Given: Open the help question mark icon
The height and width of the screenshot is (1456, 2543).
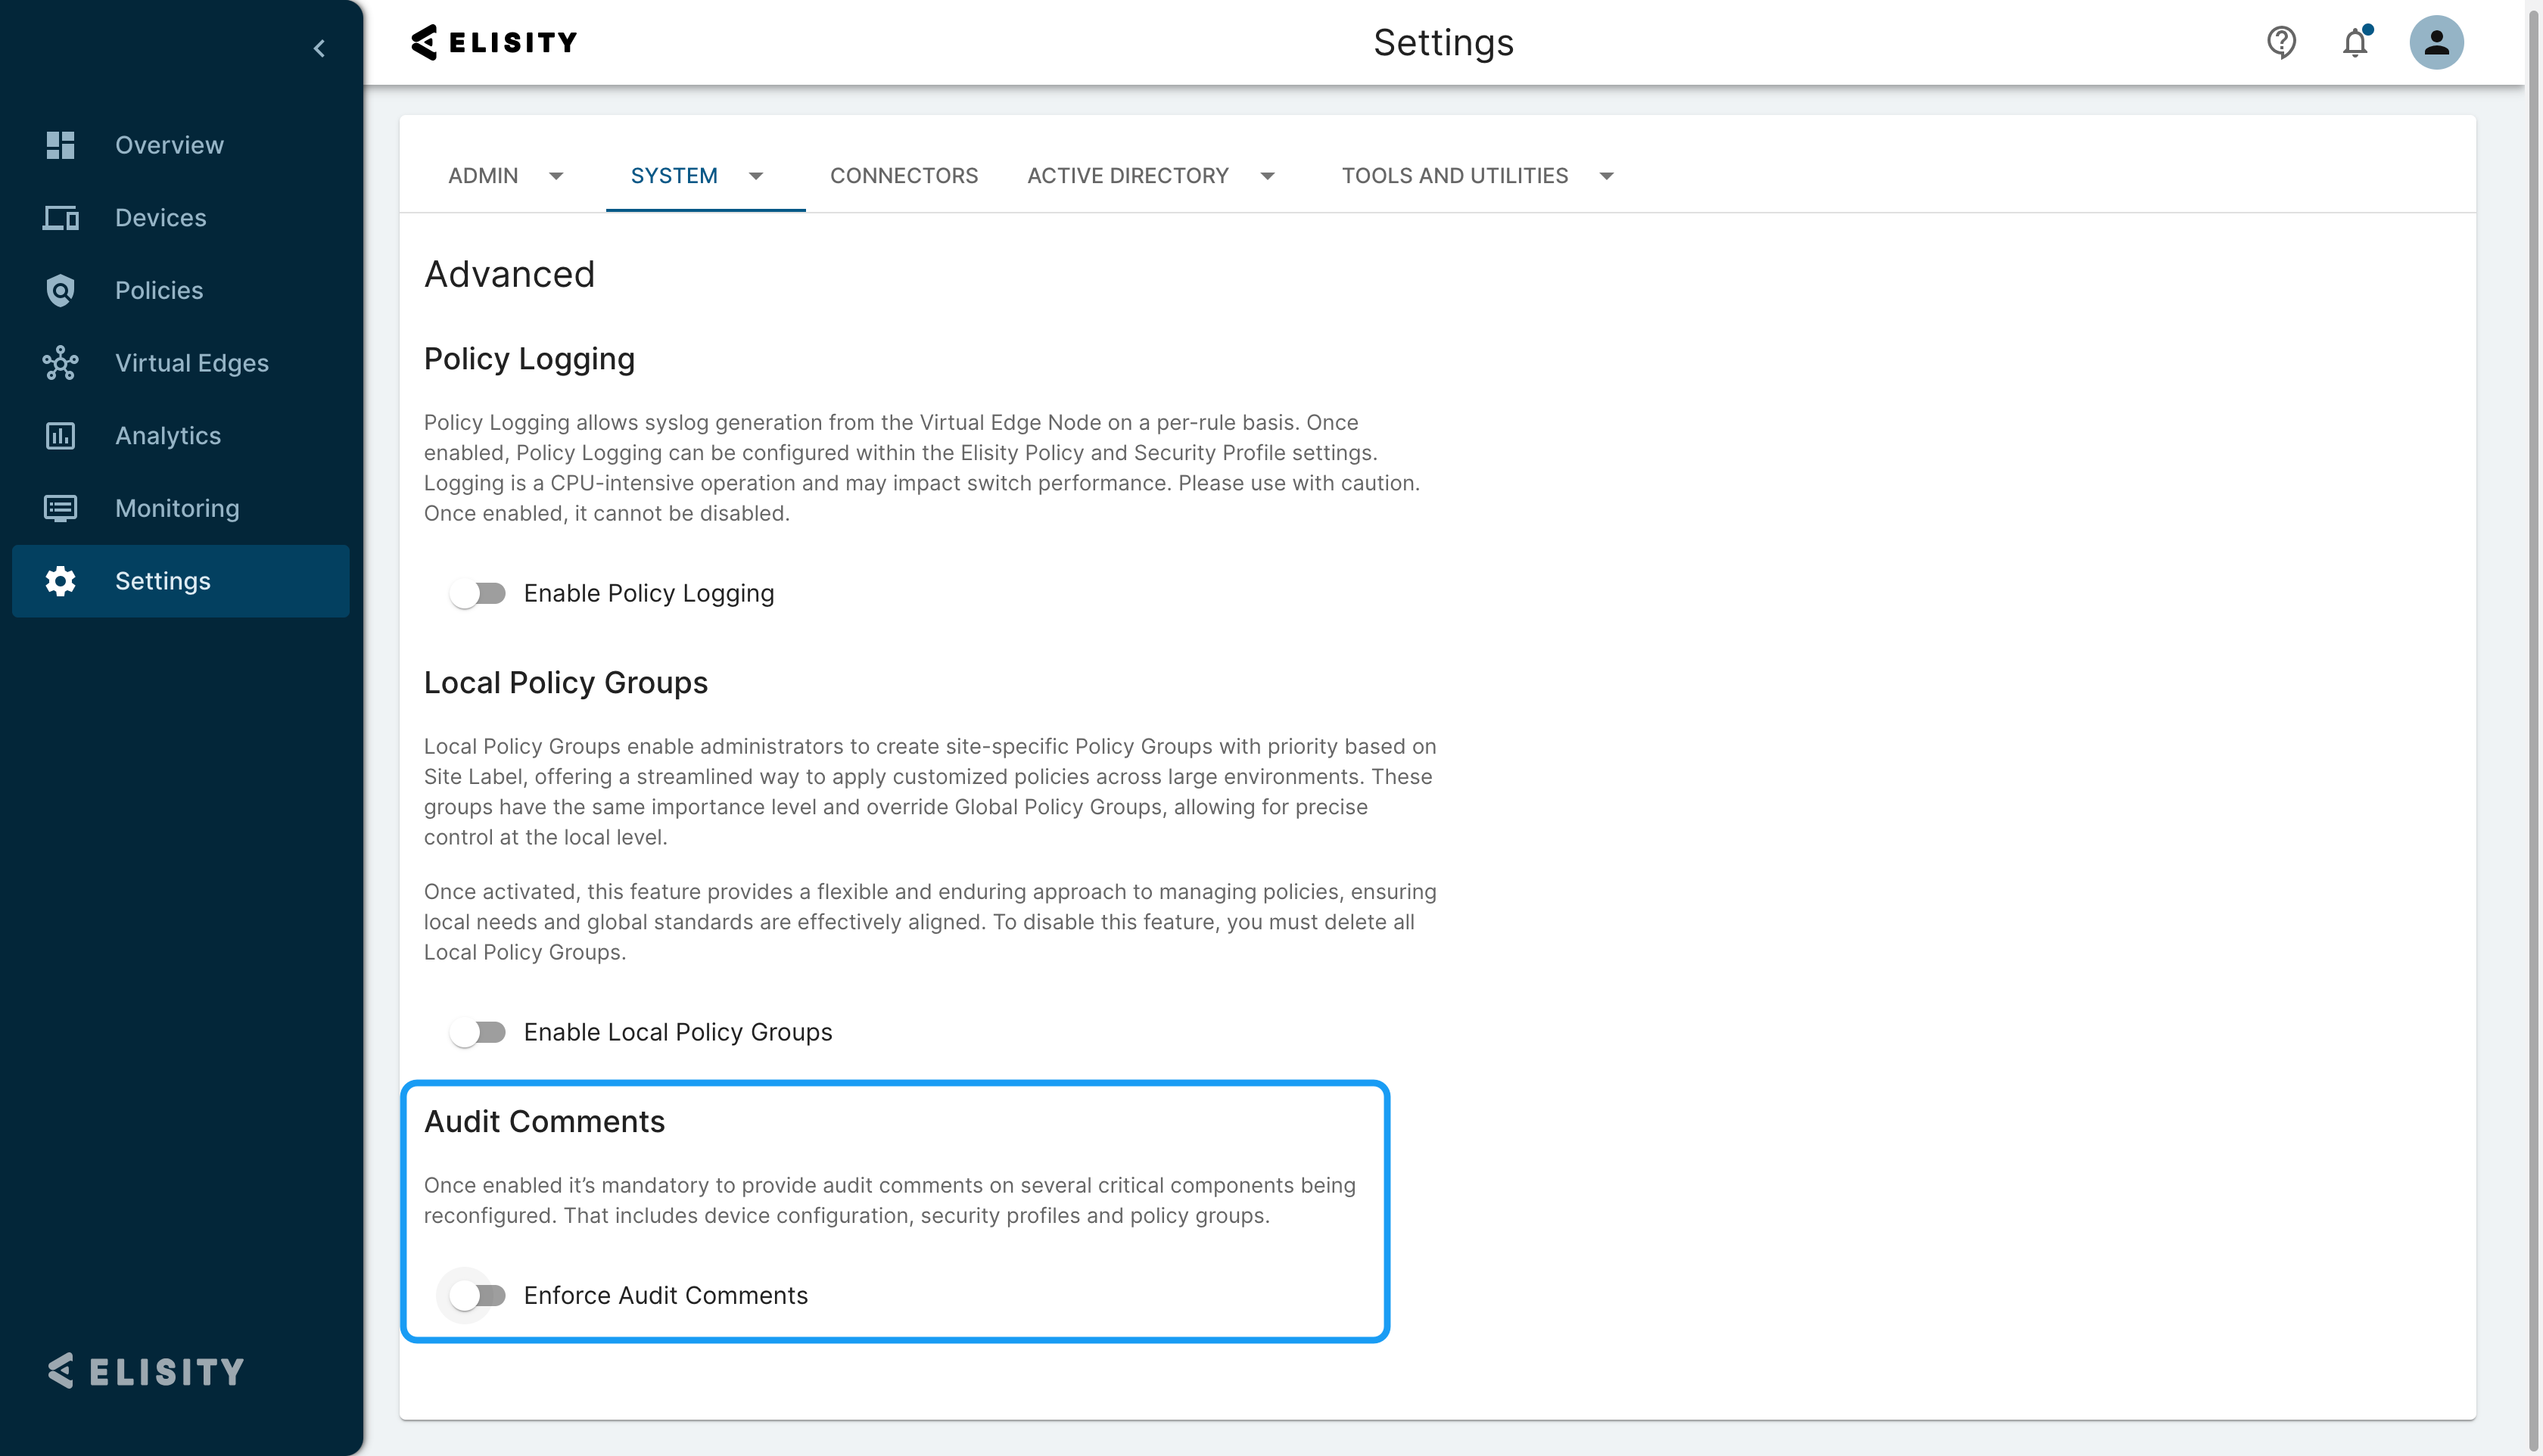Looking at the screenshot, I should pyautogui.click(x=2281, y=42).
